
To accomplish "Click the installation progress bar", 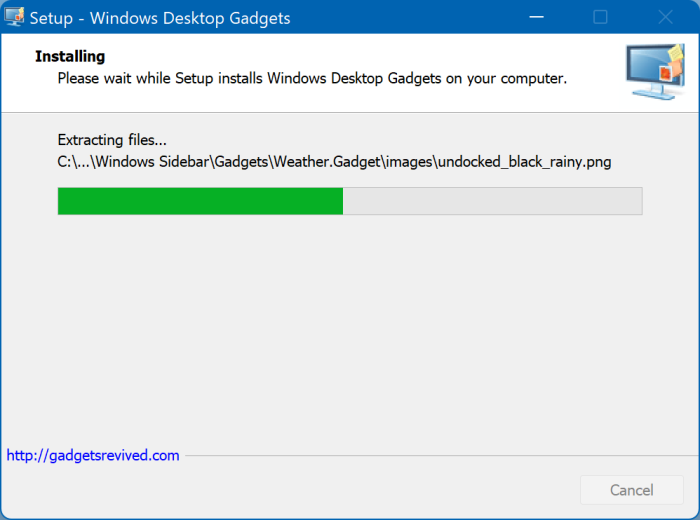I will (350, 201).
